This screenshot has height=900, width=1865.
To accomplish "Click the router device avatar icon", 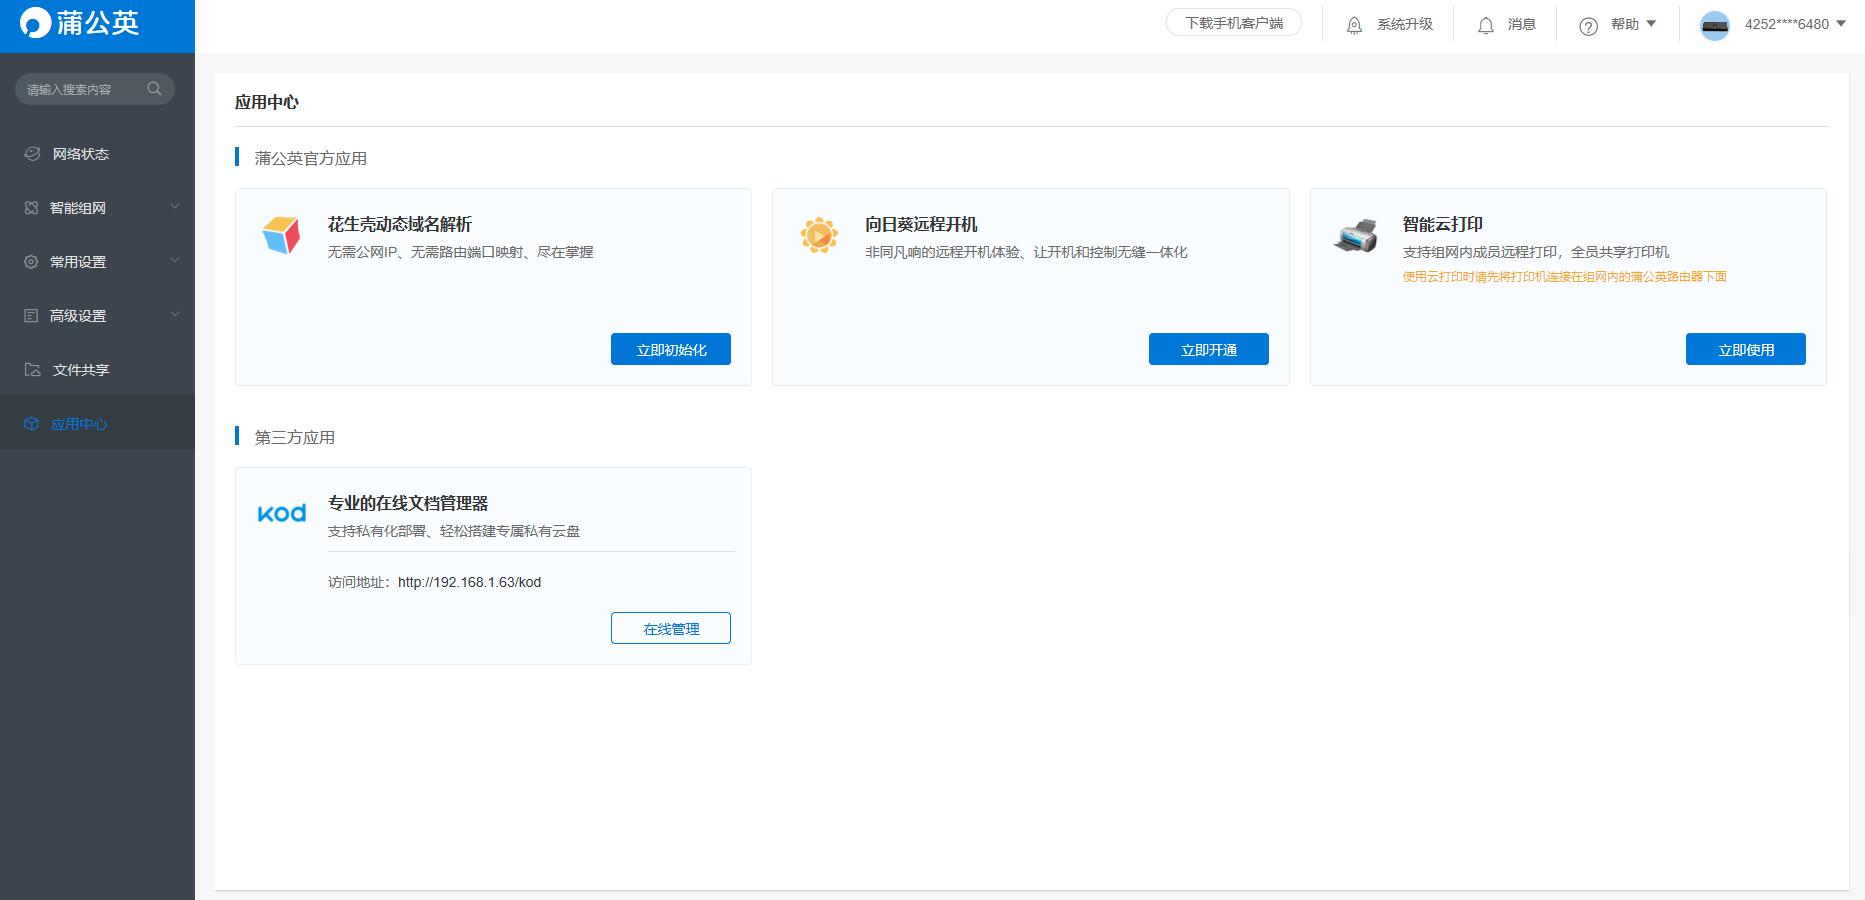I will tap(1715, 25).
